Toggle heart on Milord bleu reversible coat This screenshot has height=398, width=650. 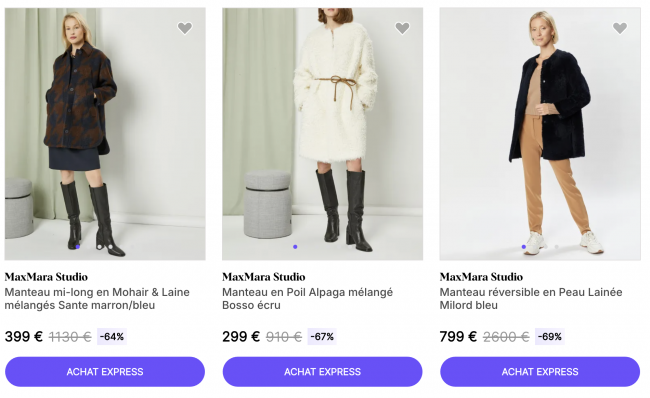point(620,28)
